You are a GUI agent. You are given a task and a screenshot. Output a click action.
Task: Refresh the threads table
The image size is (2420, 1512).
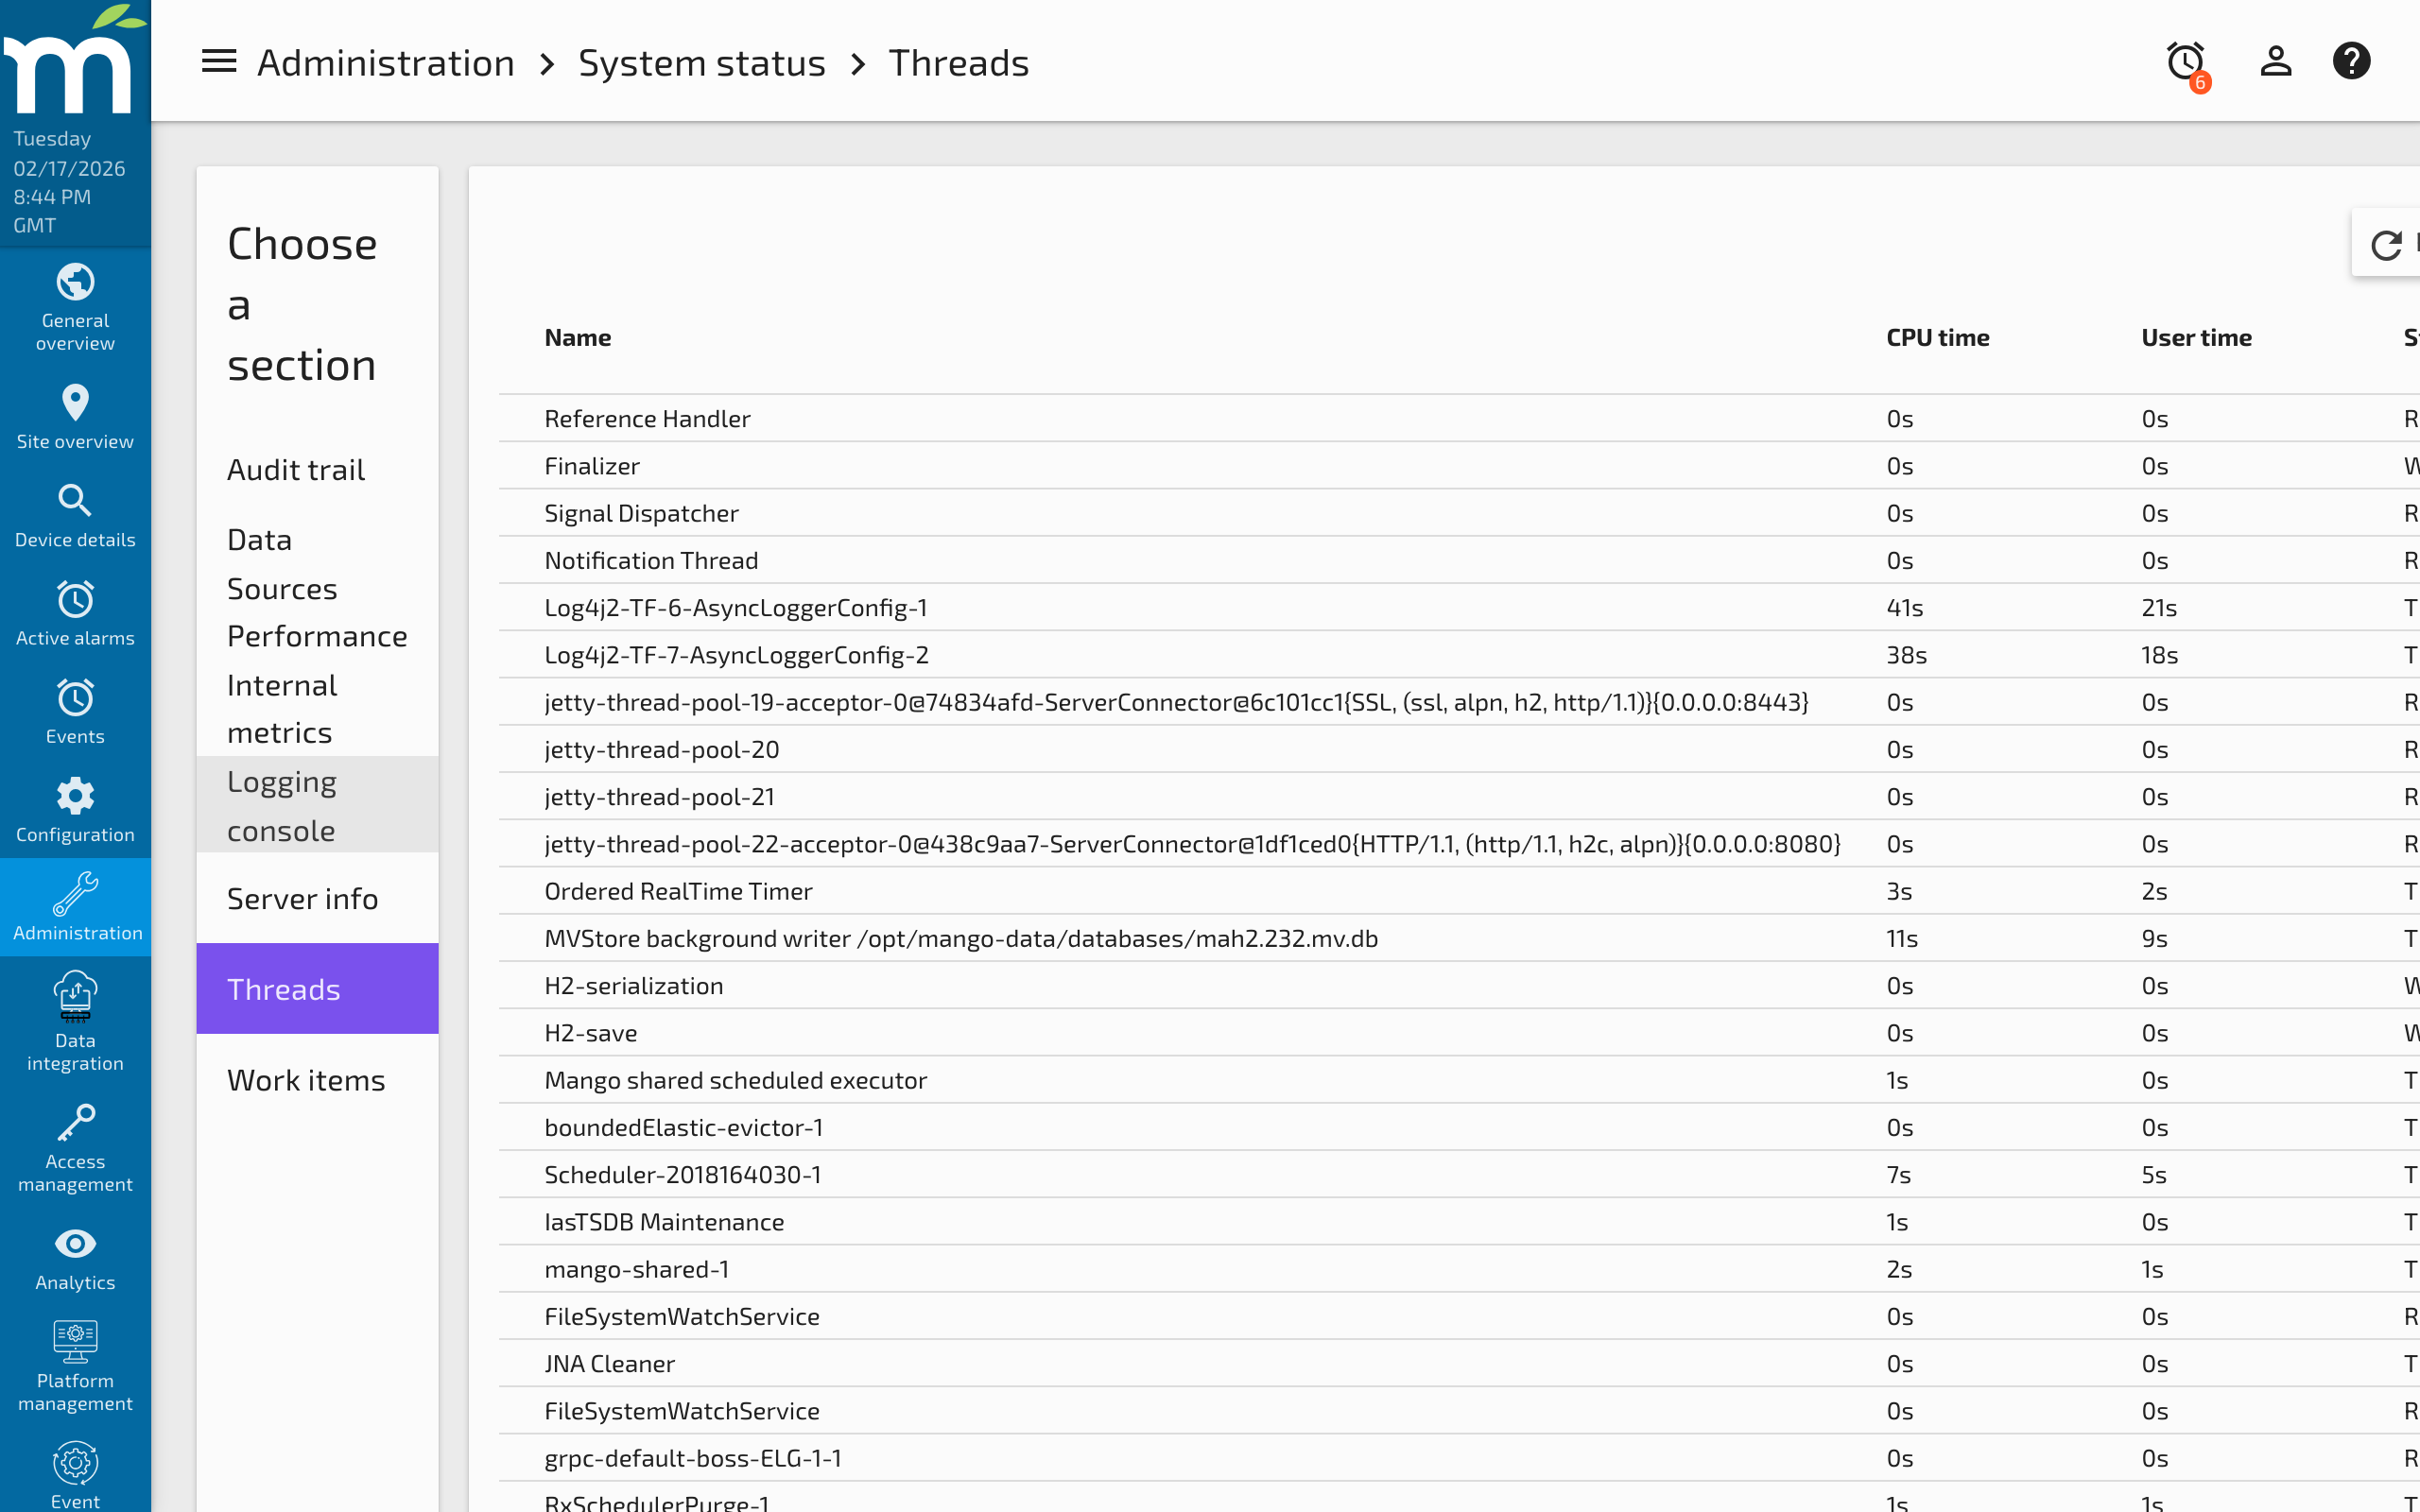click(2388, 245)
